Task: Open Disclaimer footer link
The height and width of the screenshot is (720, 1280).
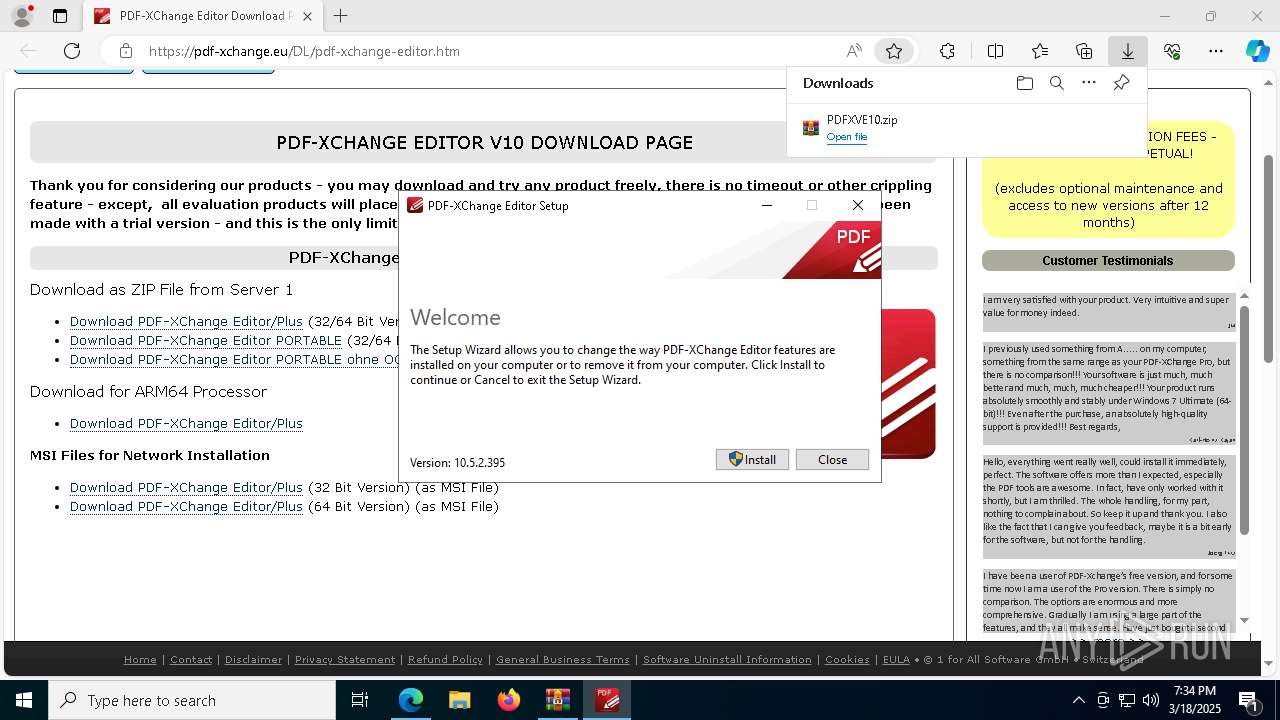Action: coord(253,660)
